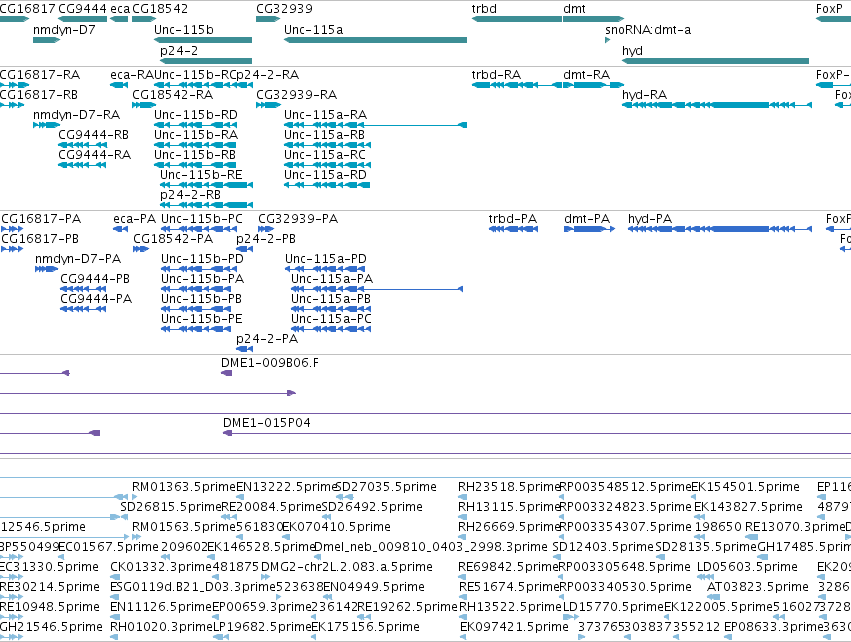Click the RE69842.5prime EST label
The image size is (851, 642).
[509, 567]
